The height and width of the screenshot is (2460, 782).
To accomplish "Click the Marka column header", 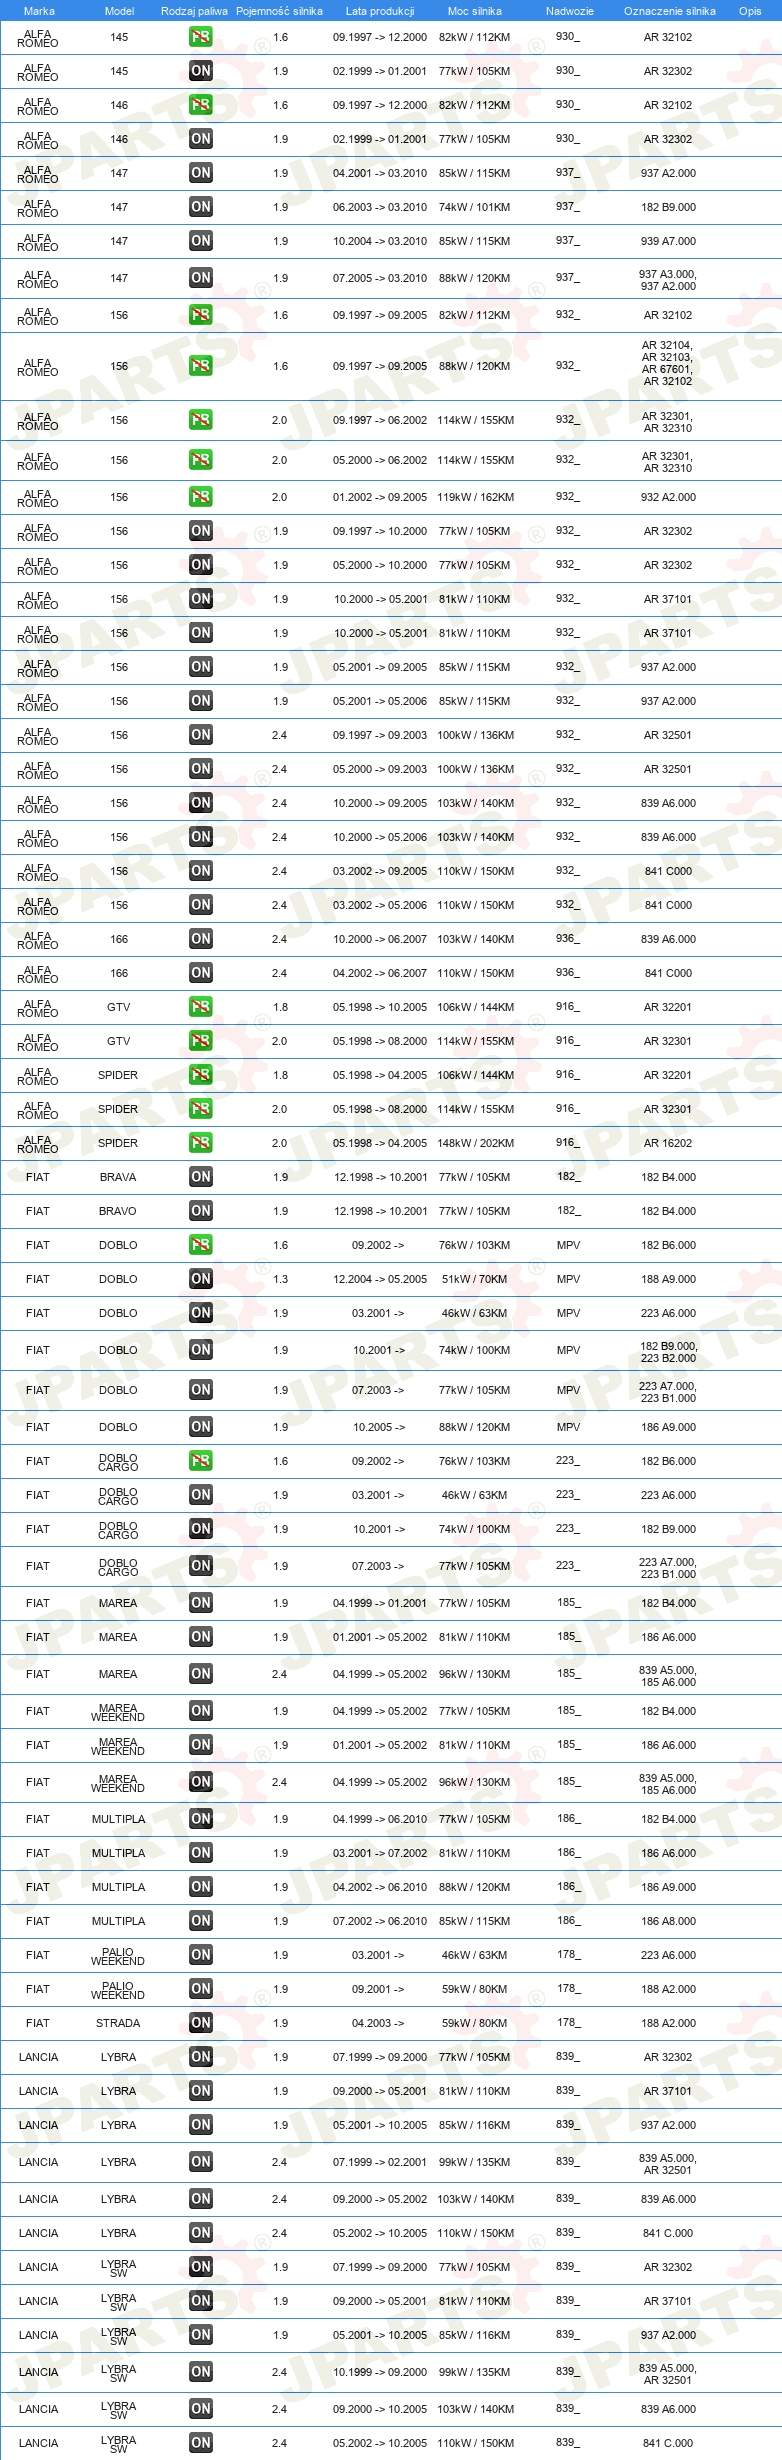I will tap(39, 11).
